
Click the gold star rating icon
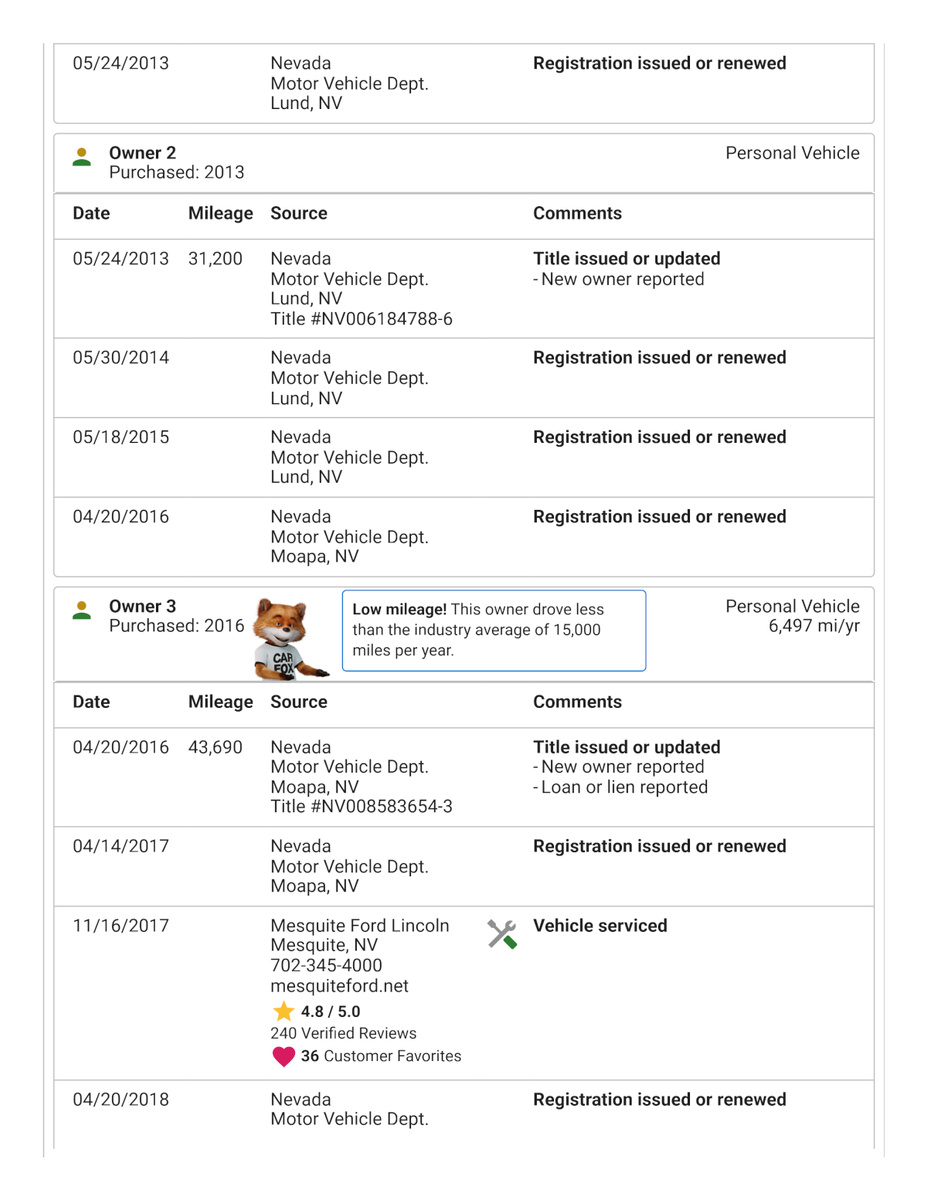[284, 1011]
